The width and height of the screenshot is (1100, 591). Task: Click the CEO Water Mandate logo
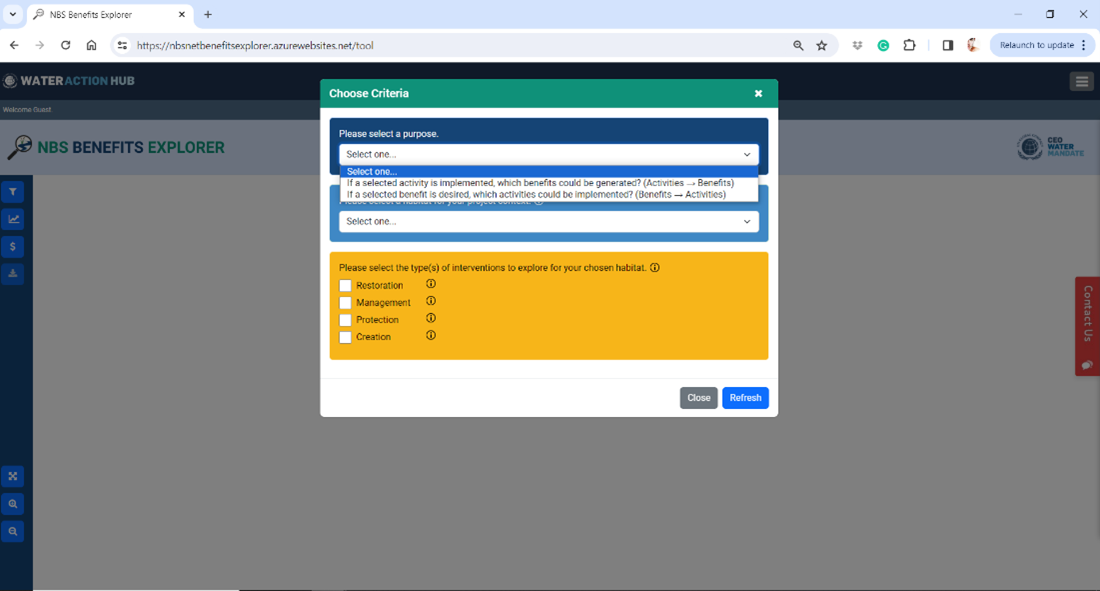point(1051,147)
